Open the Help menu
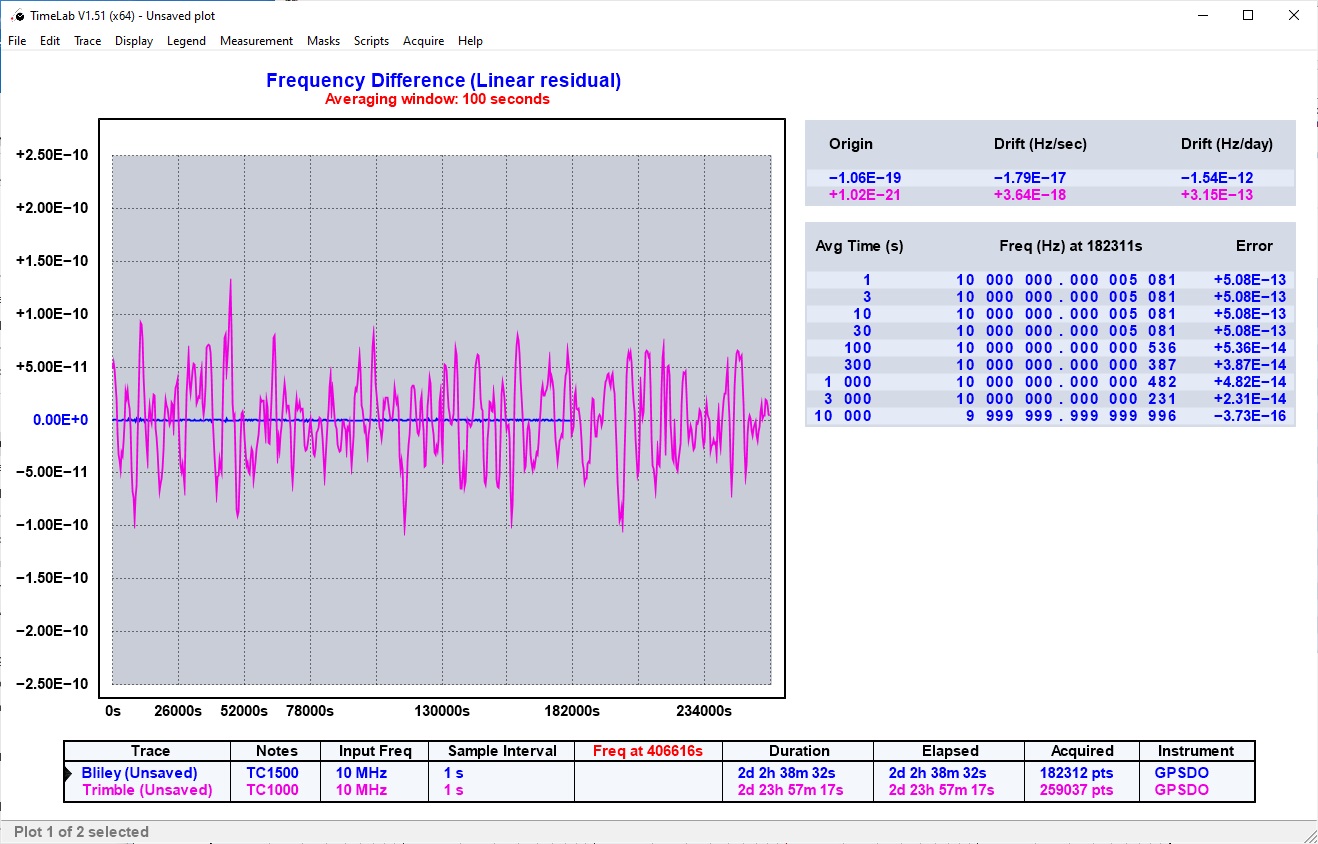1318x844 pixels. 470,41
